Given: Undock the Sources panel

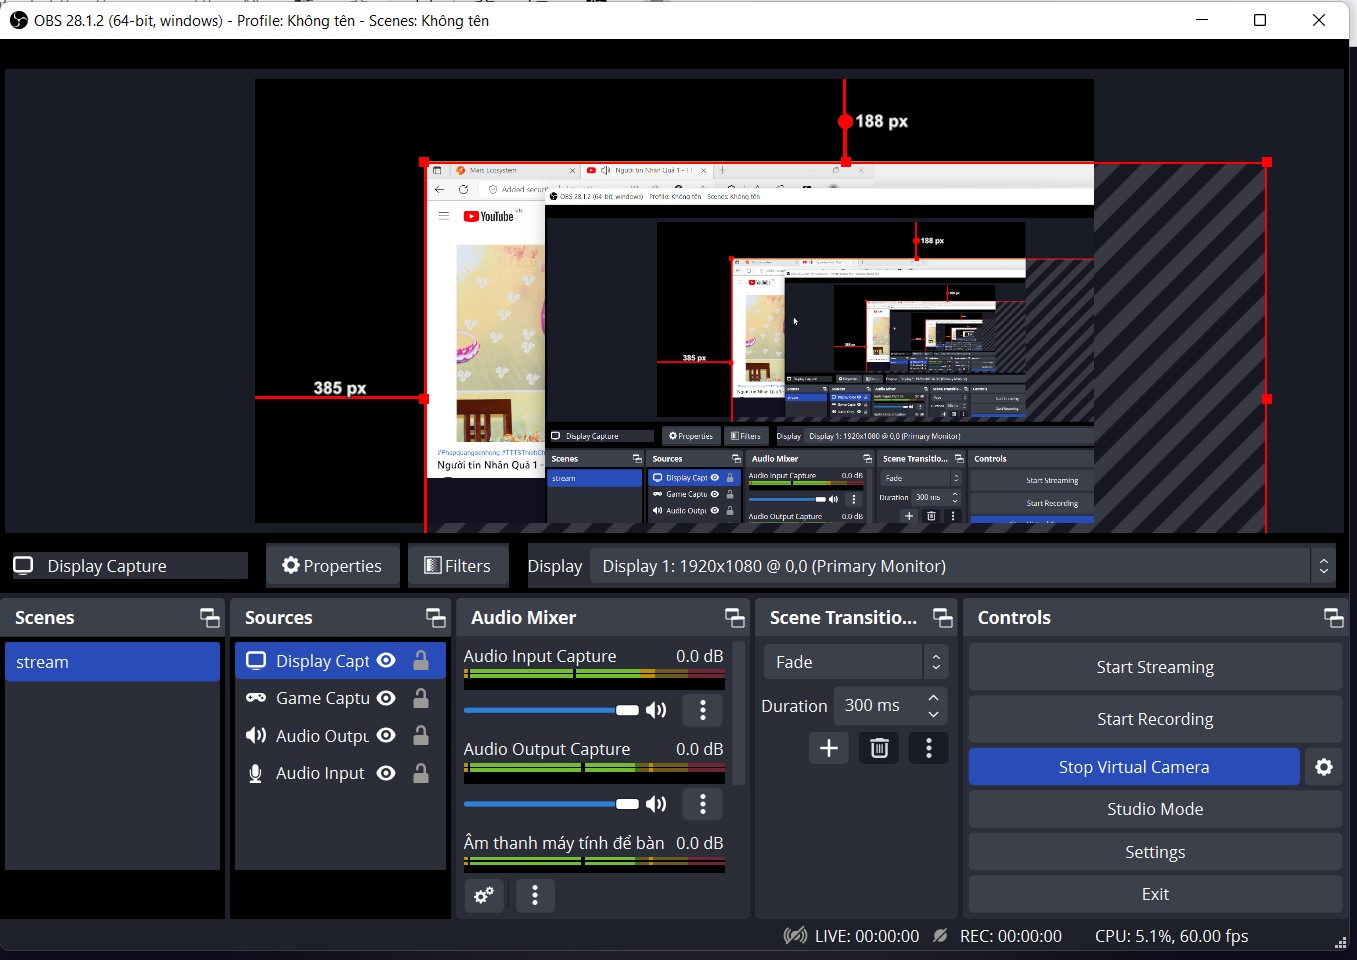Looking at the screenshot, I should [435, 618].
